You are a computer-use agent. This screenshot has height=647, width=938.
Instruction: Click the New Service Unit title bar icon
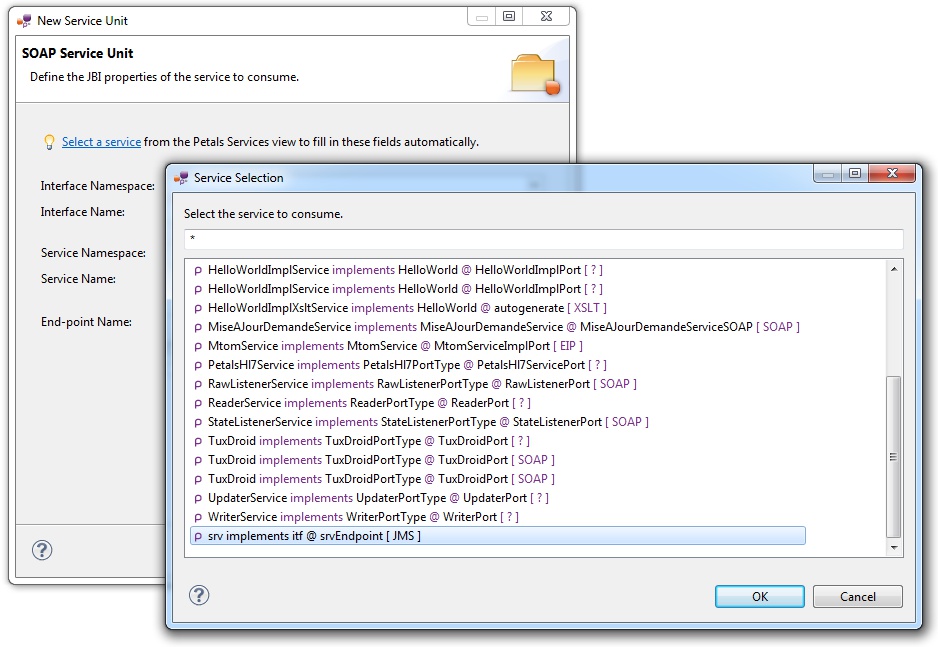coord(24,20)
